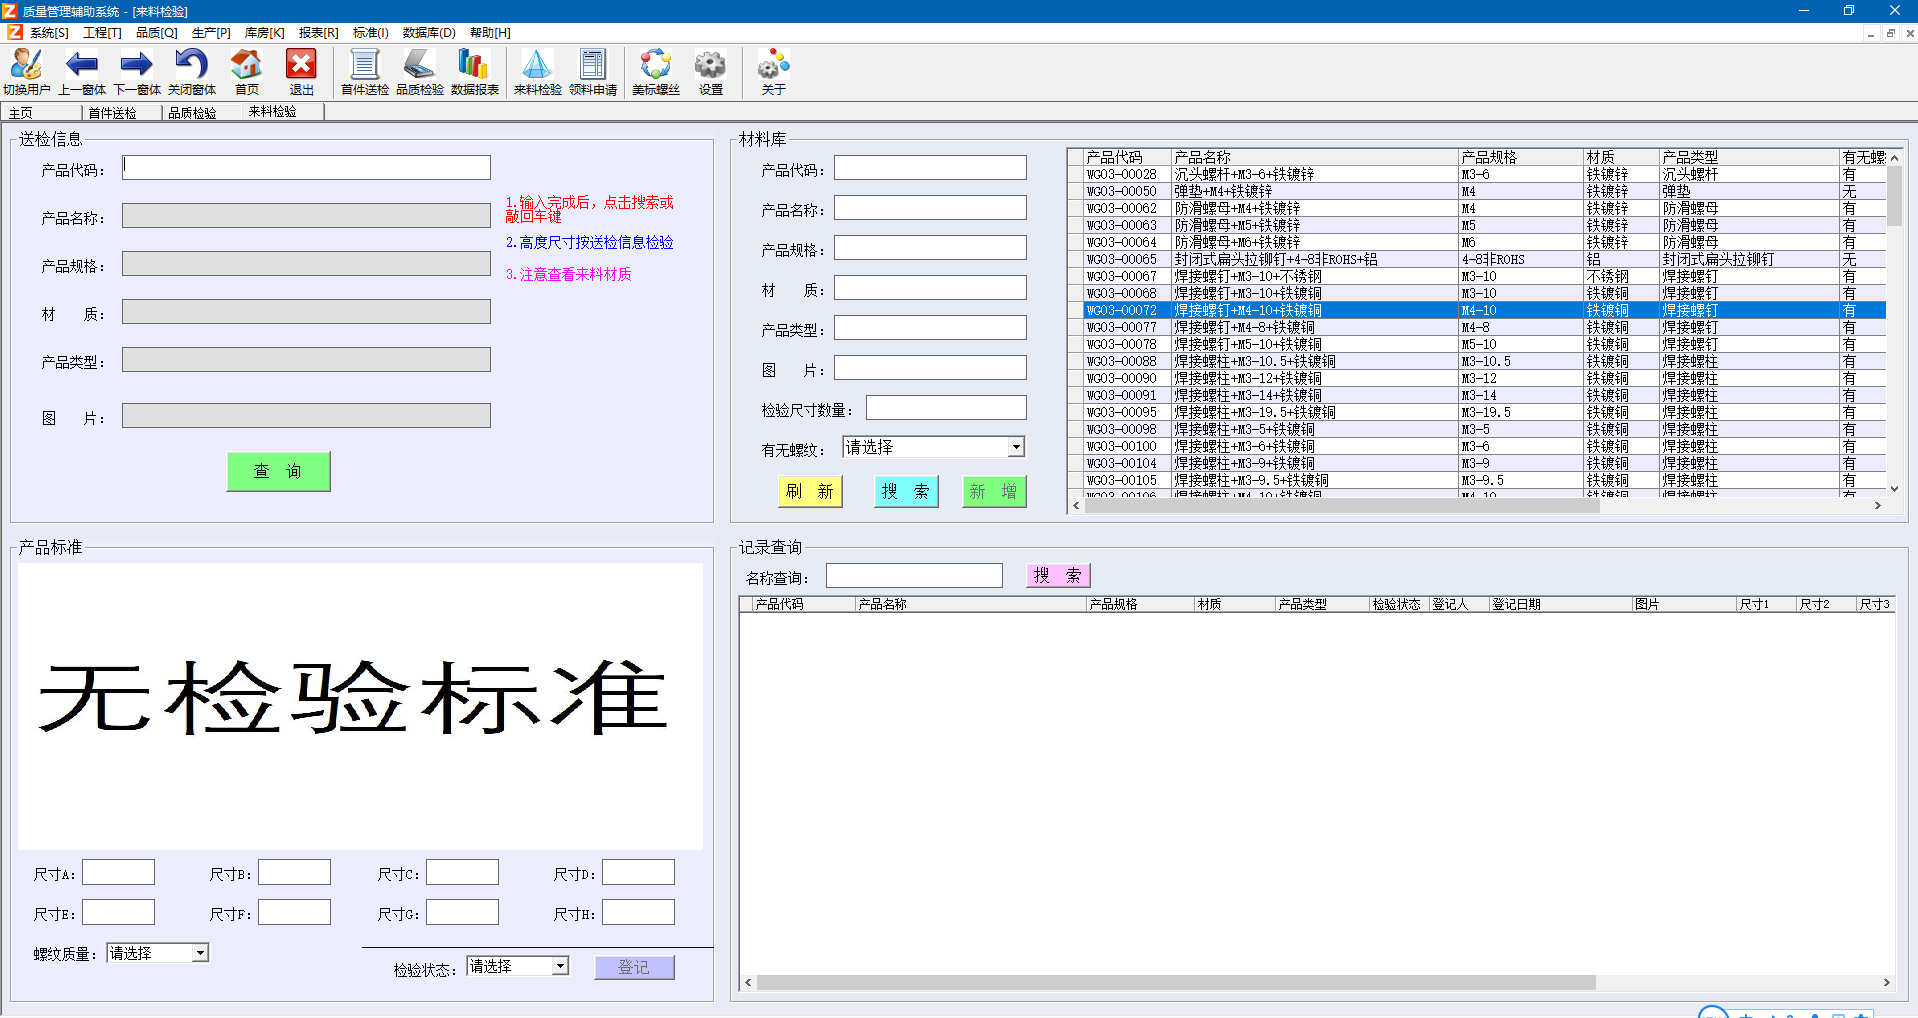Open the 数据库(D) menu

click(x=429, y=33)
